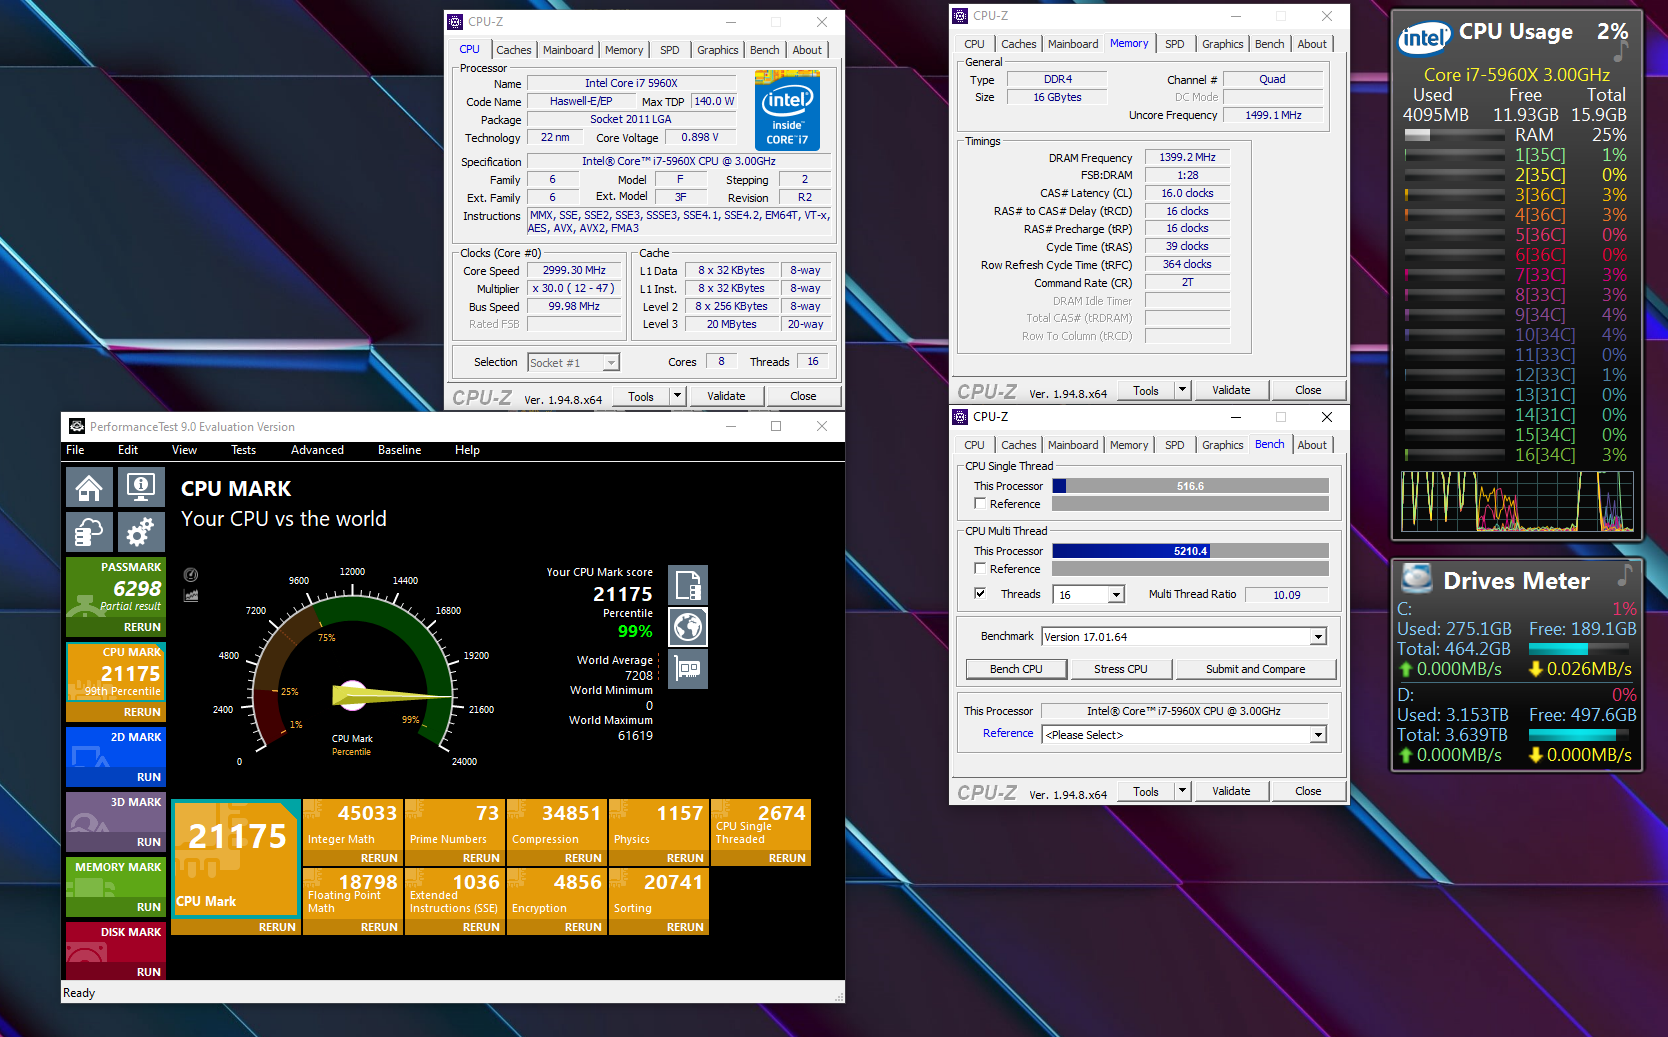Click the Reference link in Bench window
Image resolution: width=1668 pixels, height=1037 pixels.
tap(1007, 733)
